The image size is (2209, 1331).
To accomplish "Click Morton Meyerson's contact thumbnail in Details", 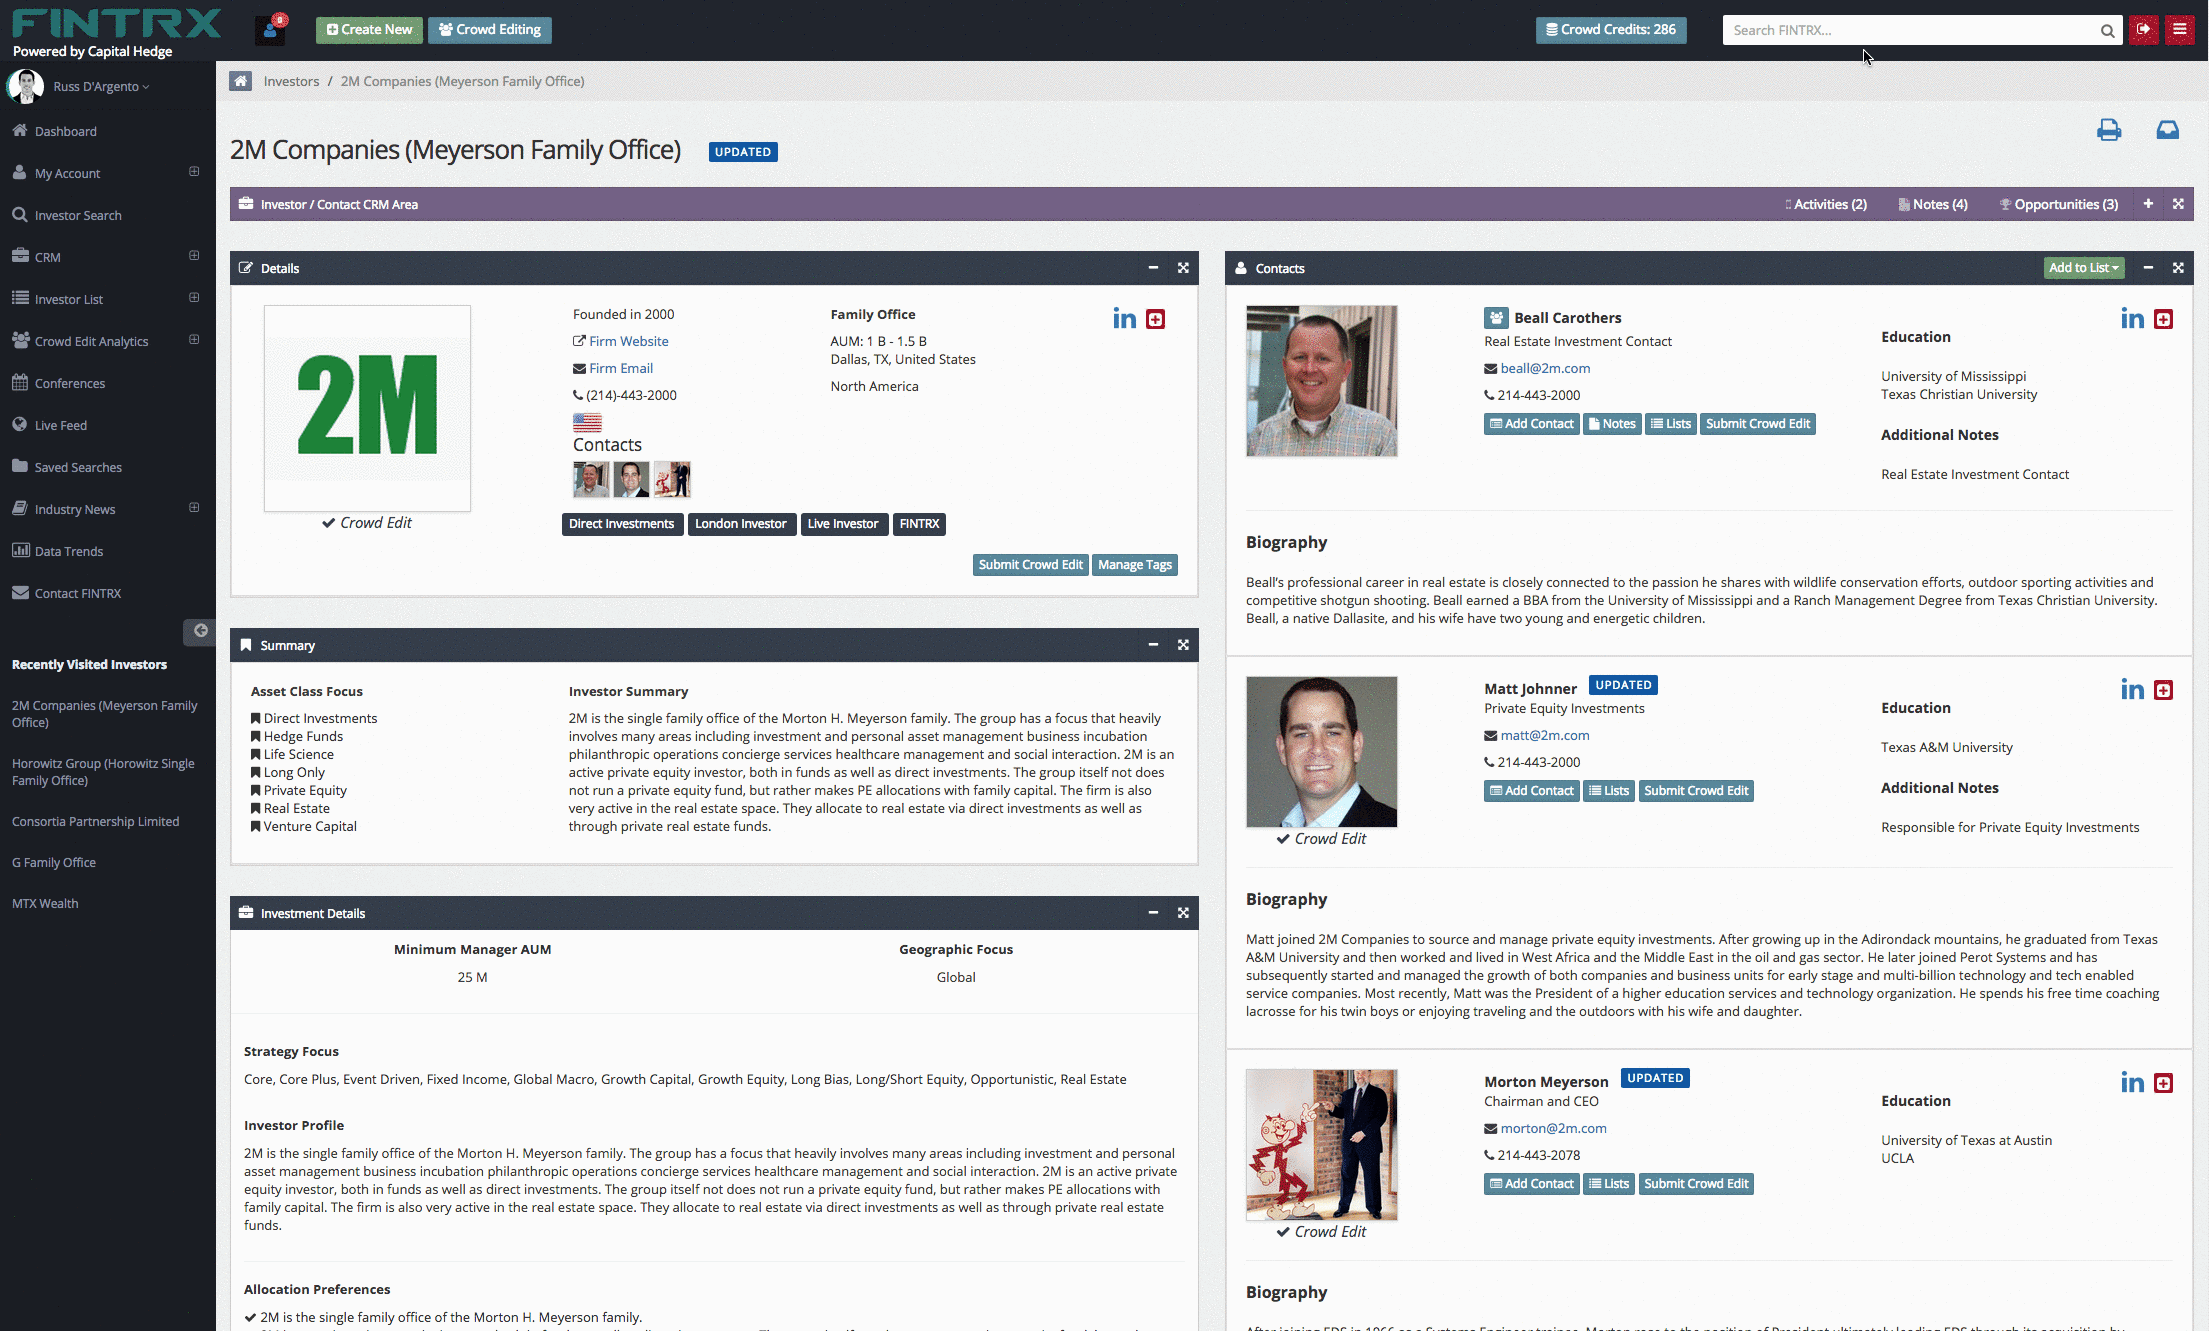I will [x=672, y=480].
